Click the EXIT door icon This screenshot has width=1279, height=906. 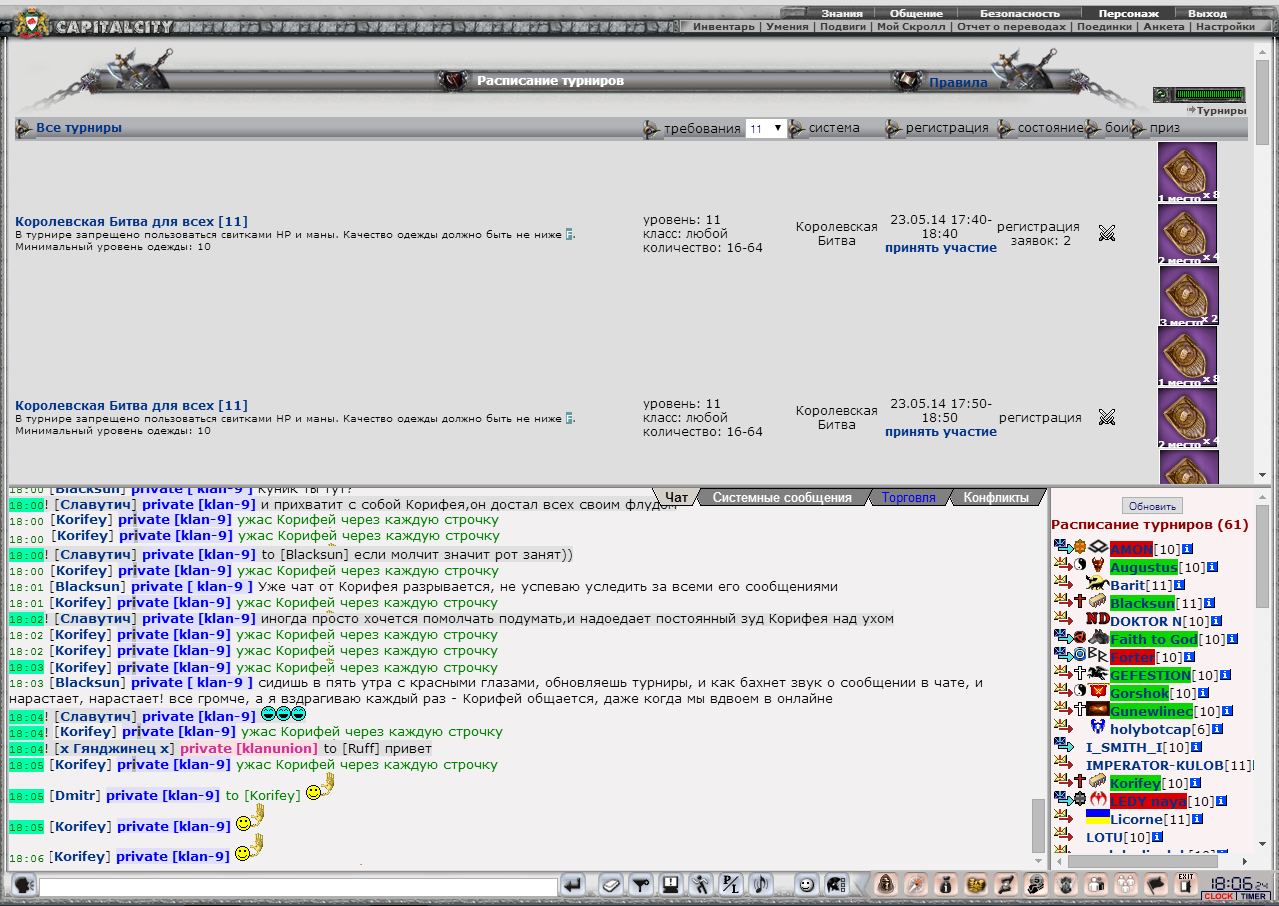[1186, 885]
